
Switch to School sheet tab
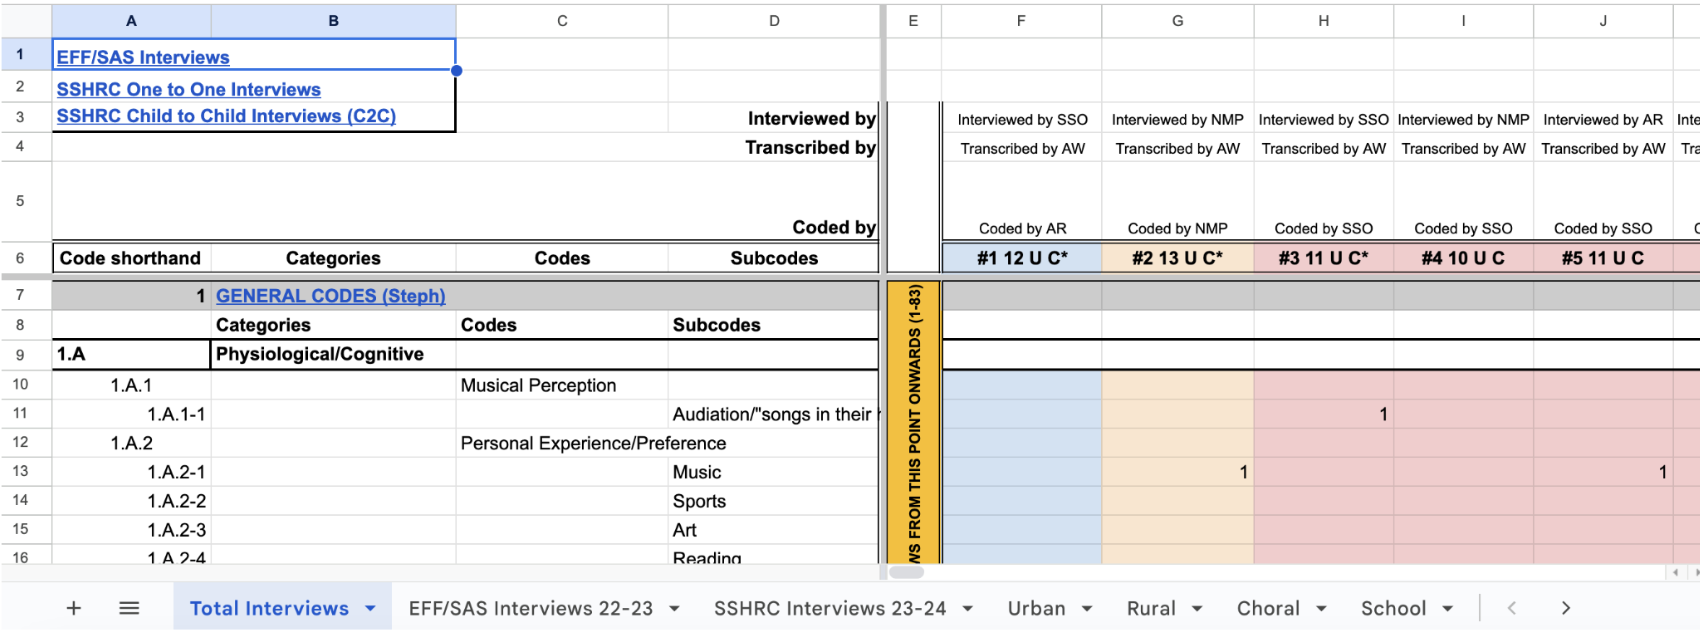[1393, 608]
